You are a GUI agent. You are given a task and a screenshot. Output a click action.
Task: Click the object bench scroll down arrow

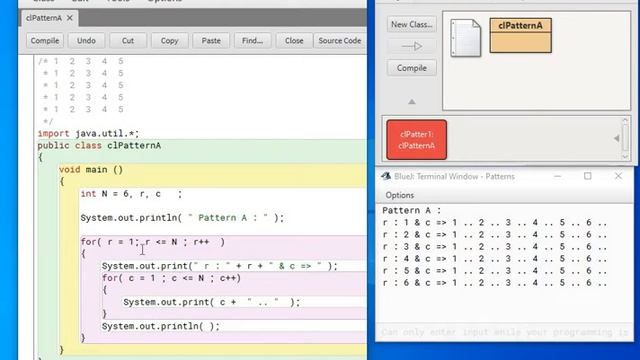point(625,157)
